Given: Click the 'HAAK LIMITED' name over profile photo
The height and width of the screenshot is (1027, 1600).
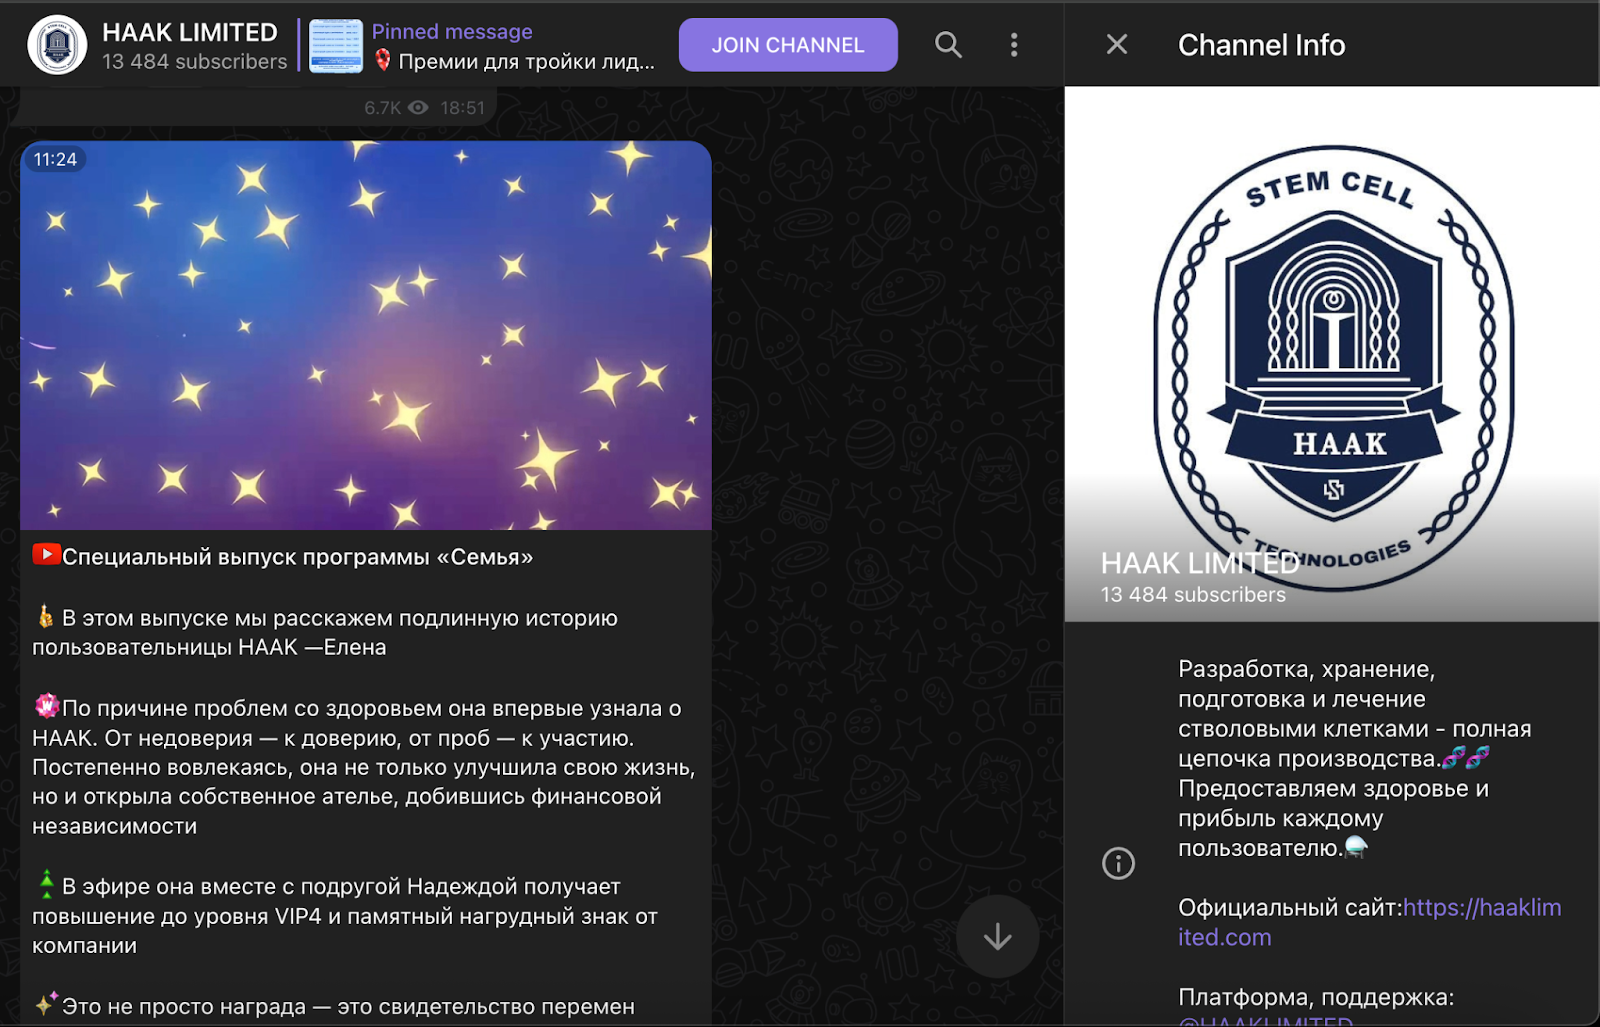Looking at the screenshot, I should click(x=1200, y=563).
